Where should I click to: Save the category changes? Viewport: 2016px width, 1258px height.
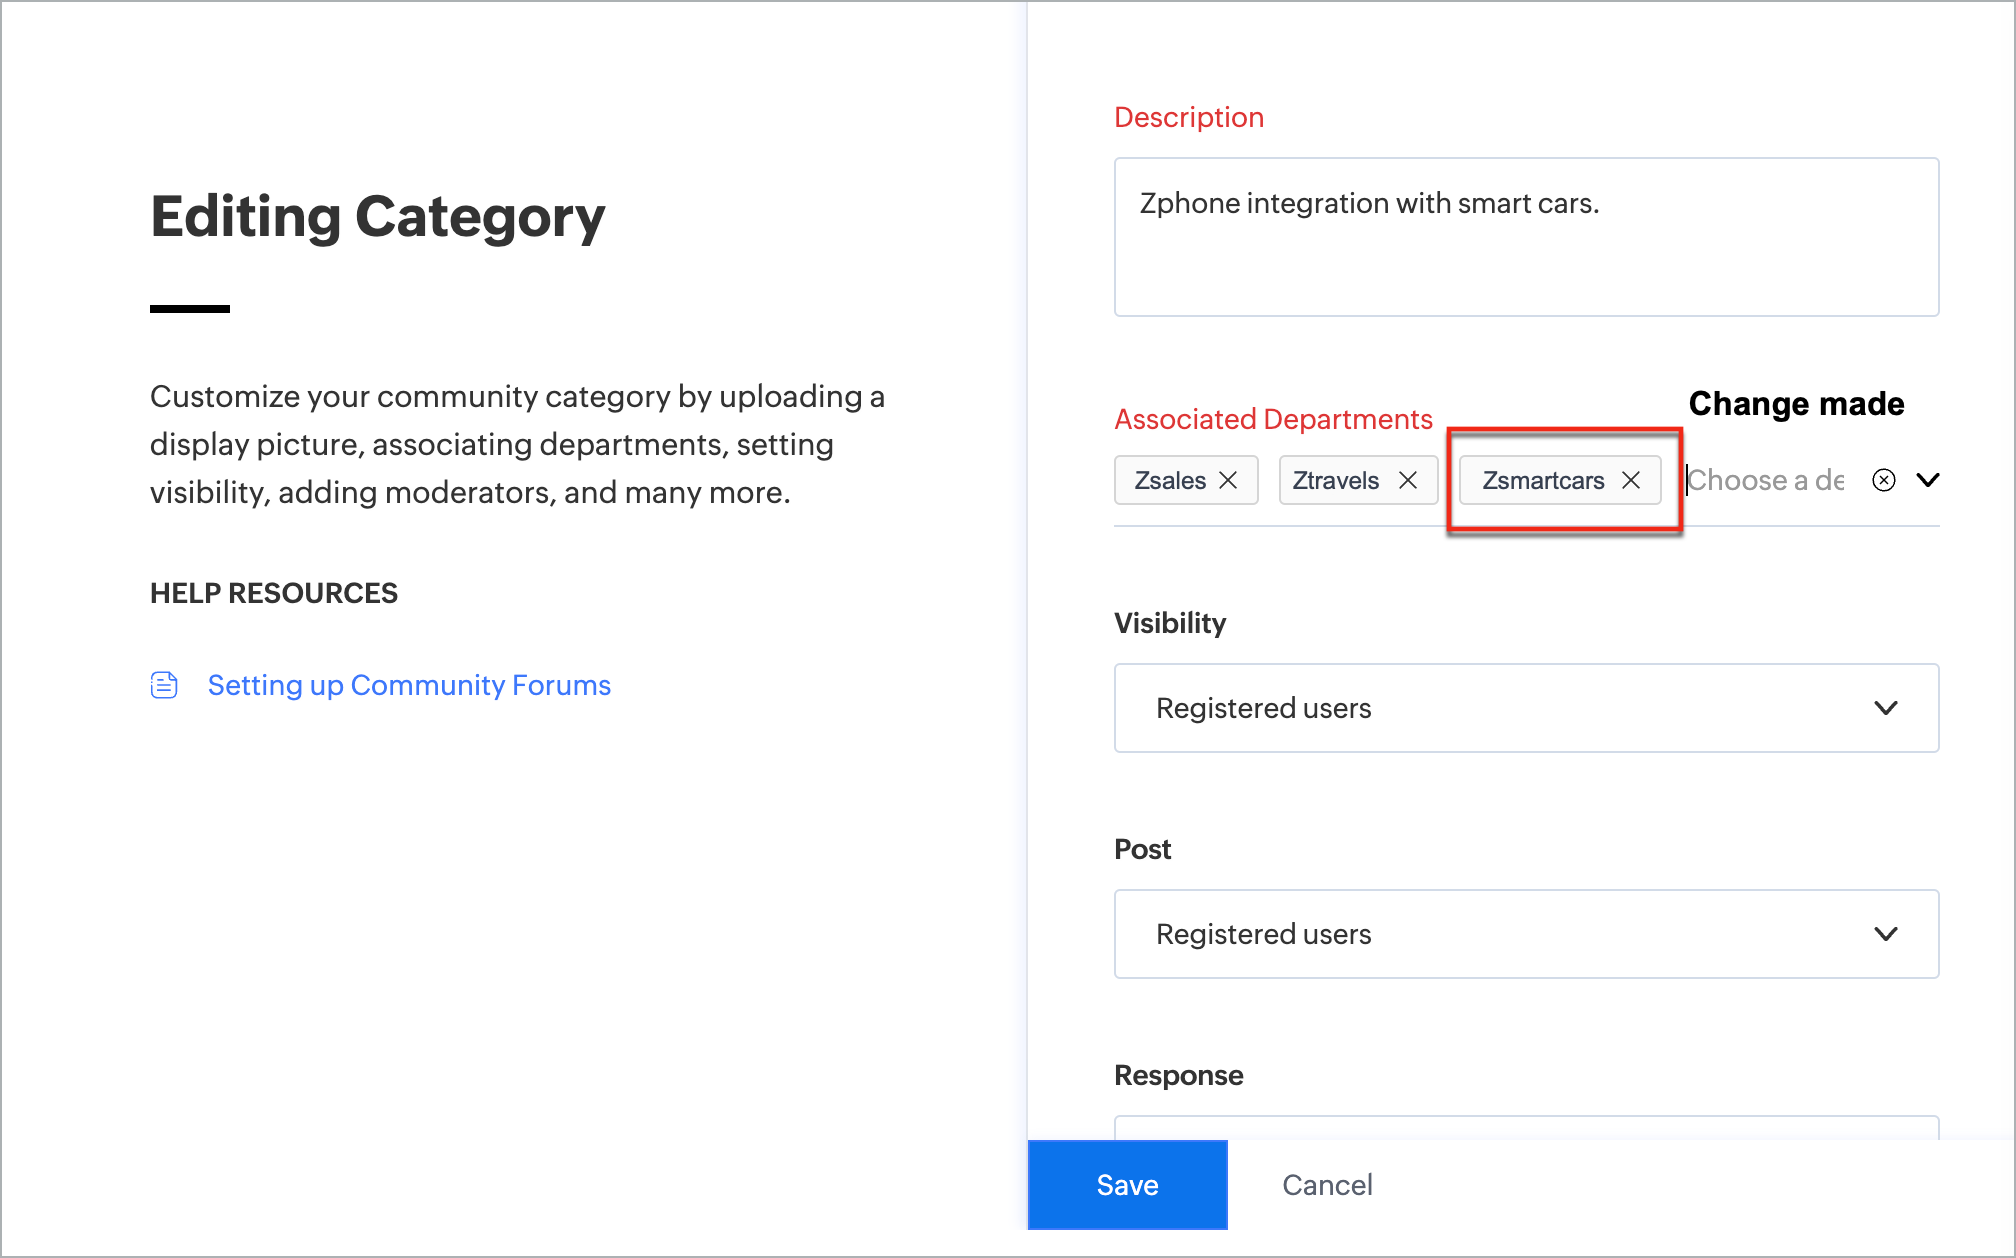tap(1127, 1185)
